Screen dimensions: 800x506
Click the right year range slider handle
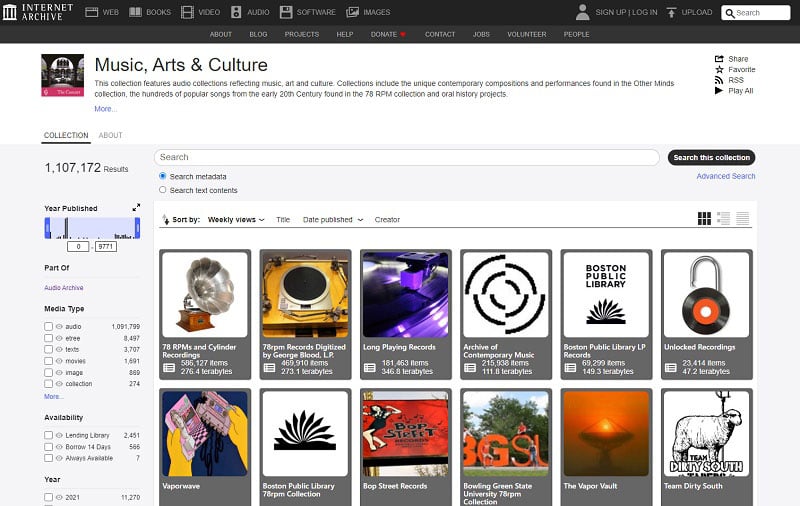137,228
